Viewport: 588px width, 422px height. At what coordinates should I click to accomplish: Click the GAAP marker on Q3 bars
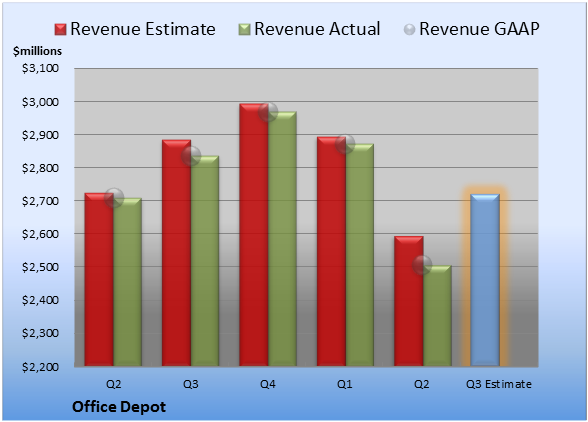[x=191, y=156]
